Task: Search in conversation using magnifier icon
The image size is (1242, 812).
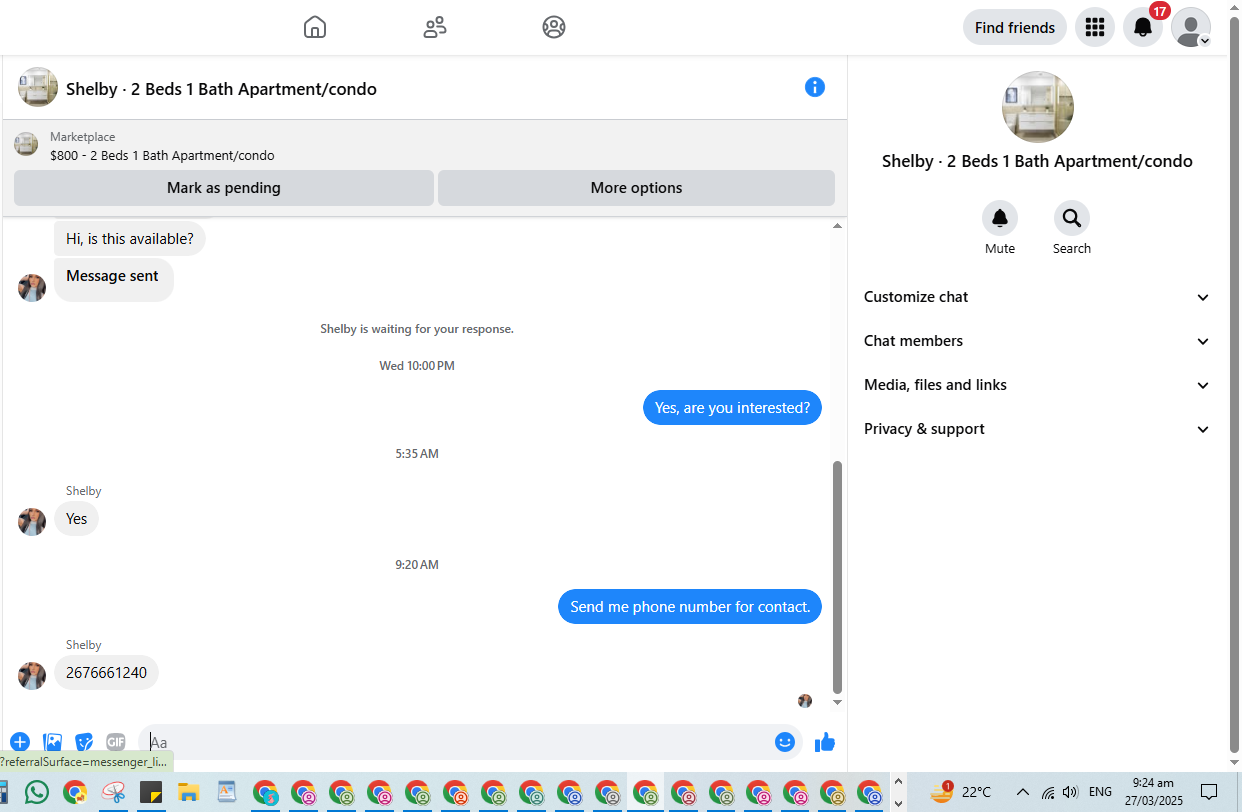Action: click(x=1072, y=218)
